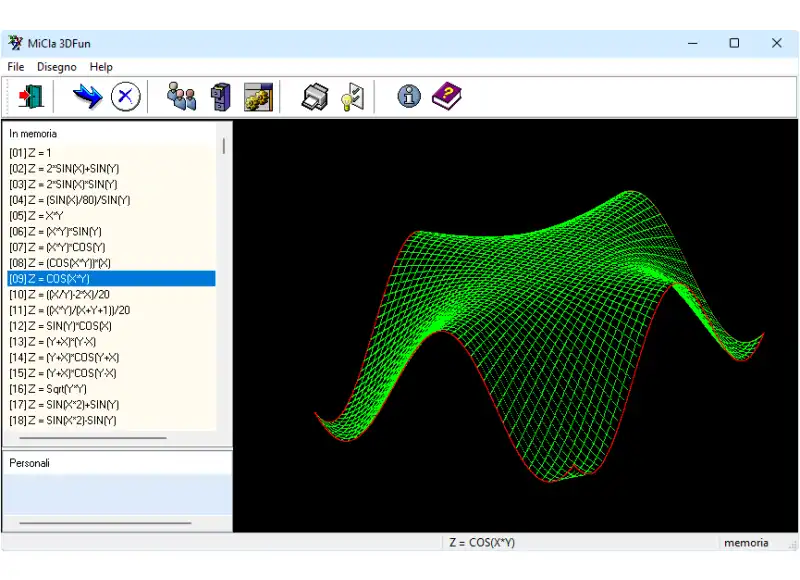
Task: Select highlighted function [09] Z = COS(X*Y)
Action: coord(111,279)
